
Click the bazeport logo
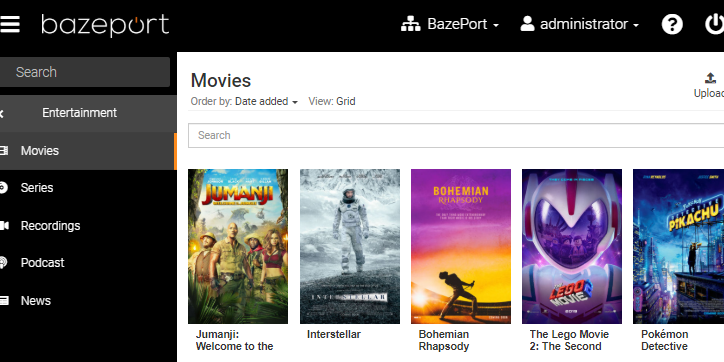[x=105, y=25]
